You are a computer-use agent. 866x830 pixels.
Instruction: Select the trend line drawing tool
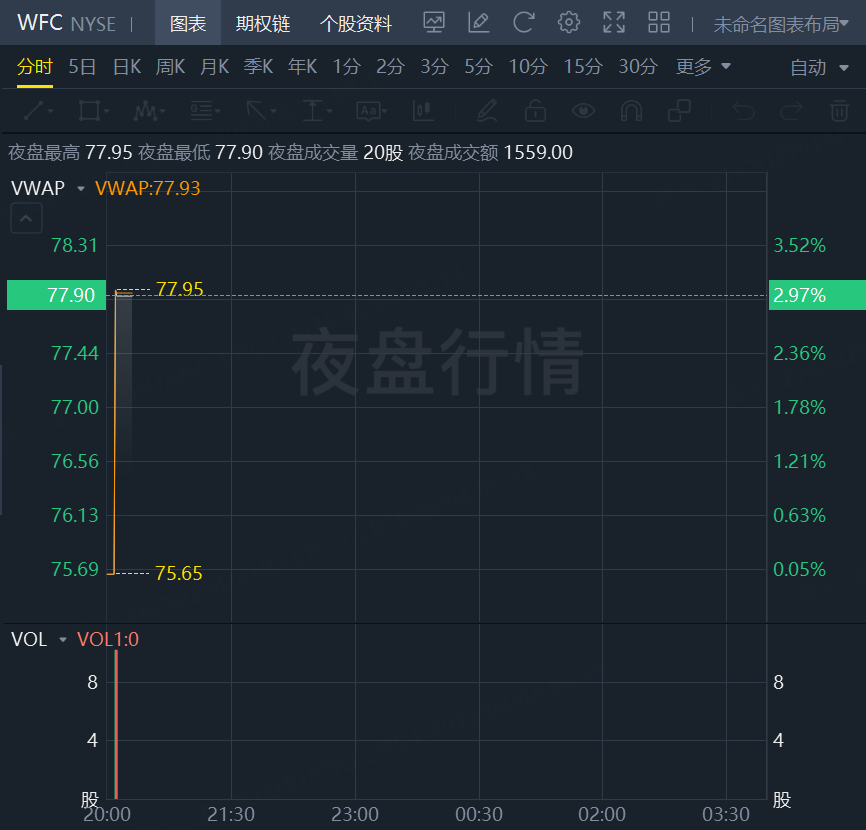[38, 110]
